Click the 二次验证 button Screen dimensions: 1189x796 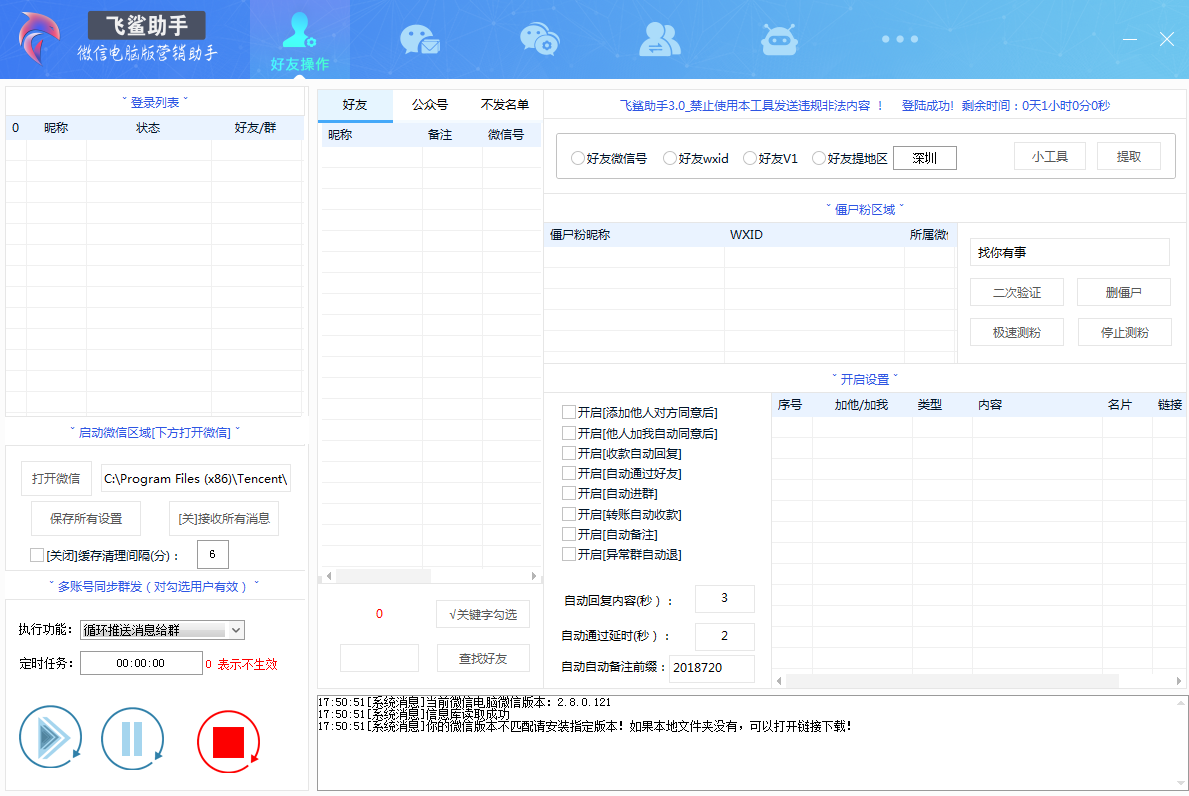(1017, 292)
